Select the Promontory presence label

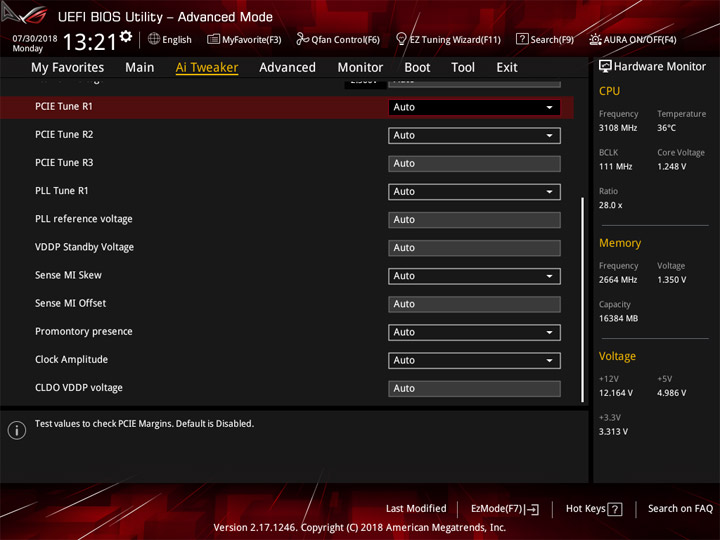(x=84, y=332)
